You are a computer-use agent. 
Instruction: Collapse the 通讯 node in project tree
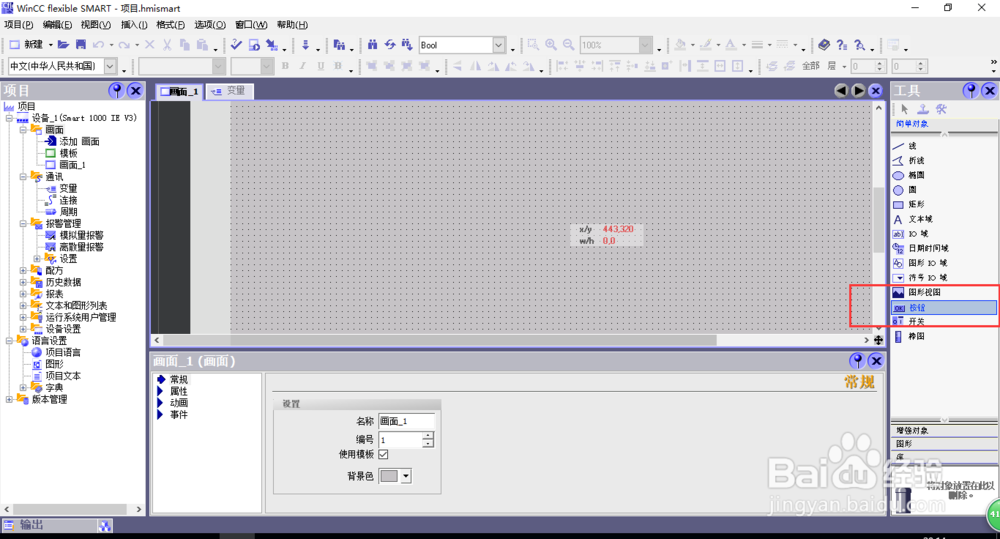(23, 177)
